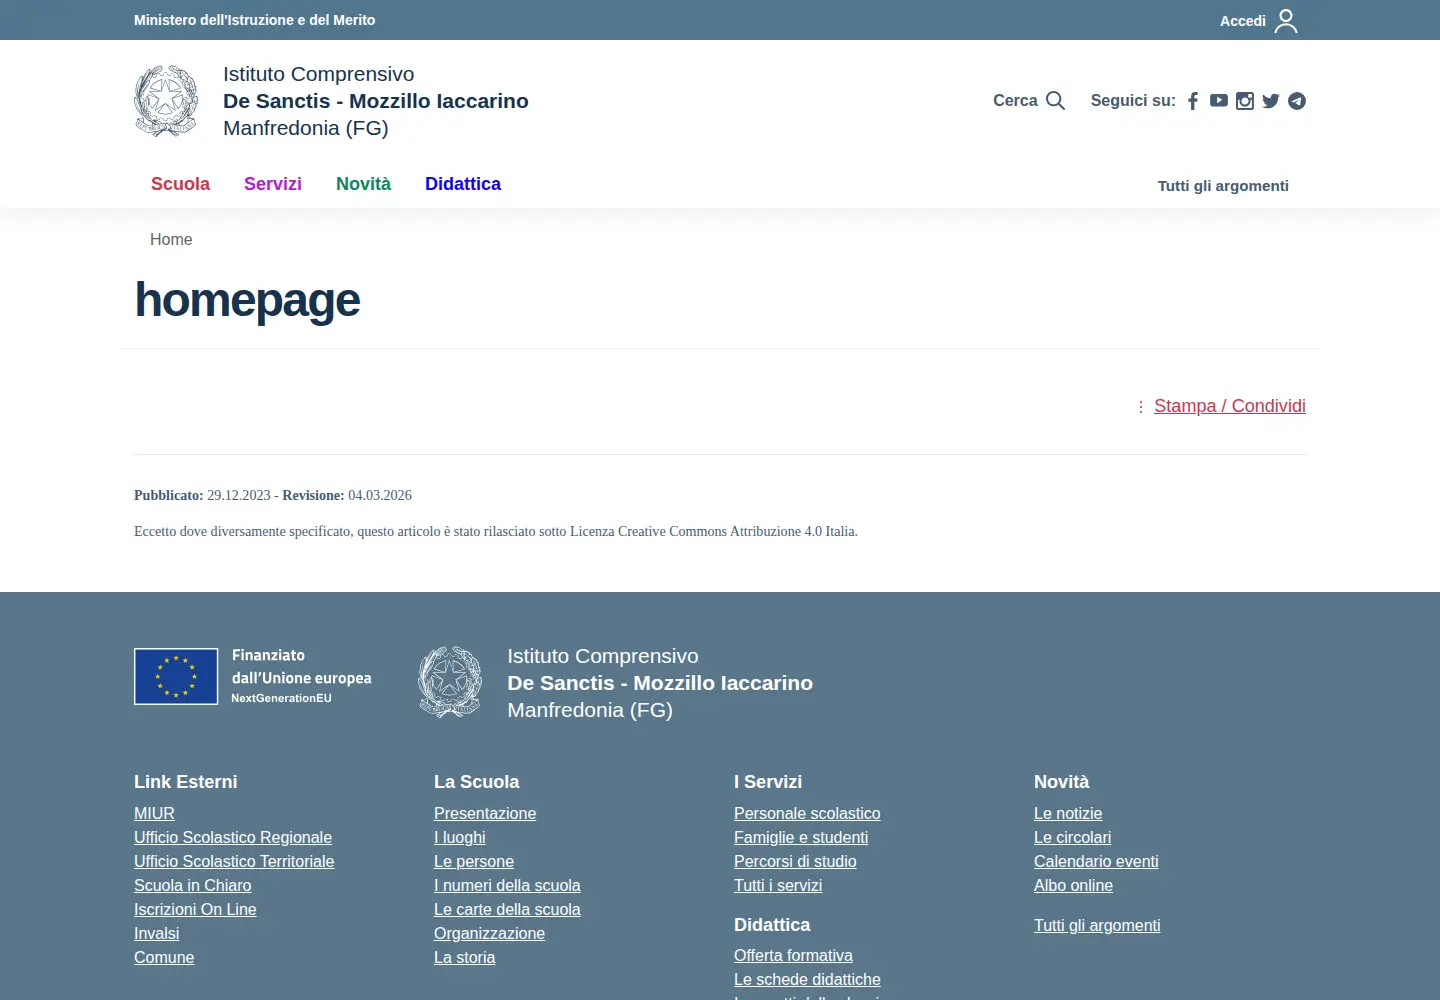Open the Scuola menu

[180, 184]
